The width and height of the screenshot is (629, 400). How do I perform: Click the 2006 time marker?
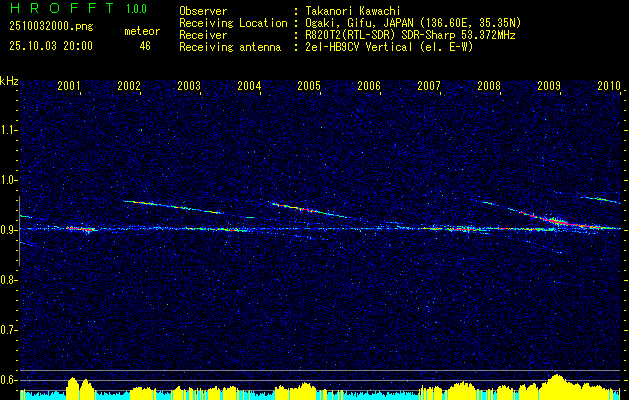point(369,86)
